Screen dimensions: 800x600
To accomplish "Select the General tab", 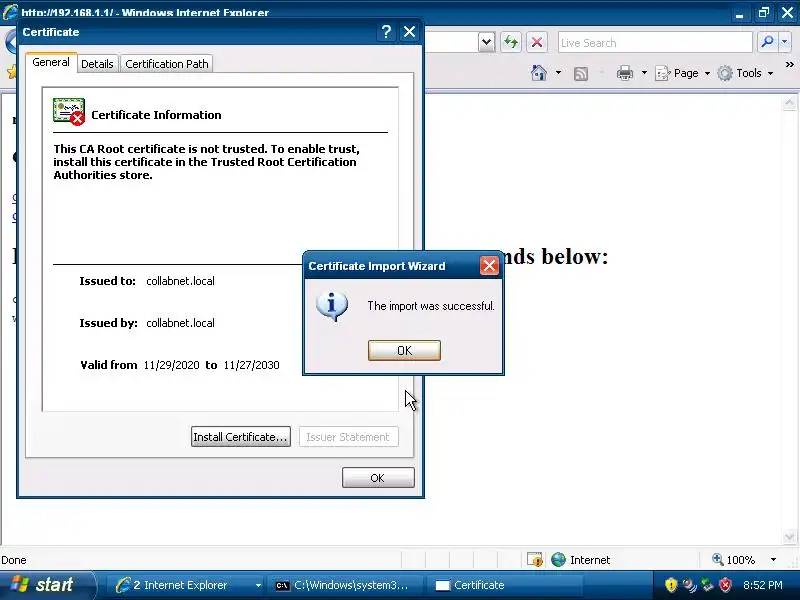I will coord(51,62).
